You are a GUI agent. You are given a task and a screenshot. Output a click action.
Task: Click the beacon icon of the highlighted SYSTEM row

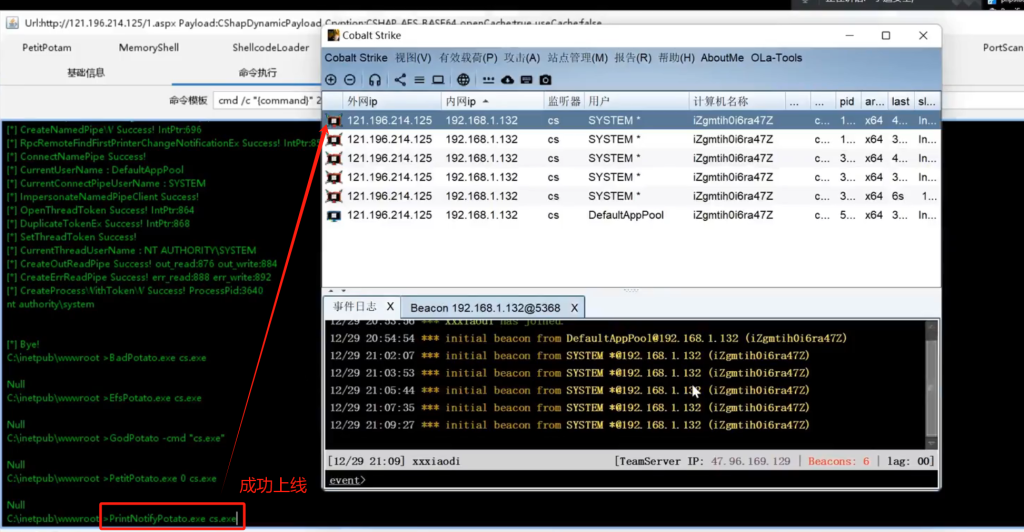pos(334,121)
